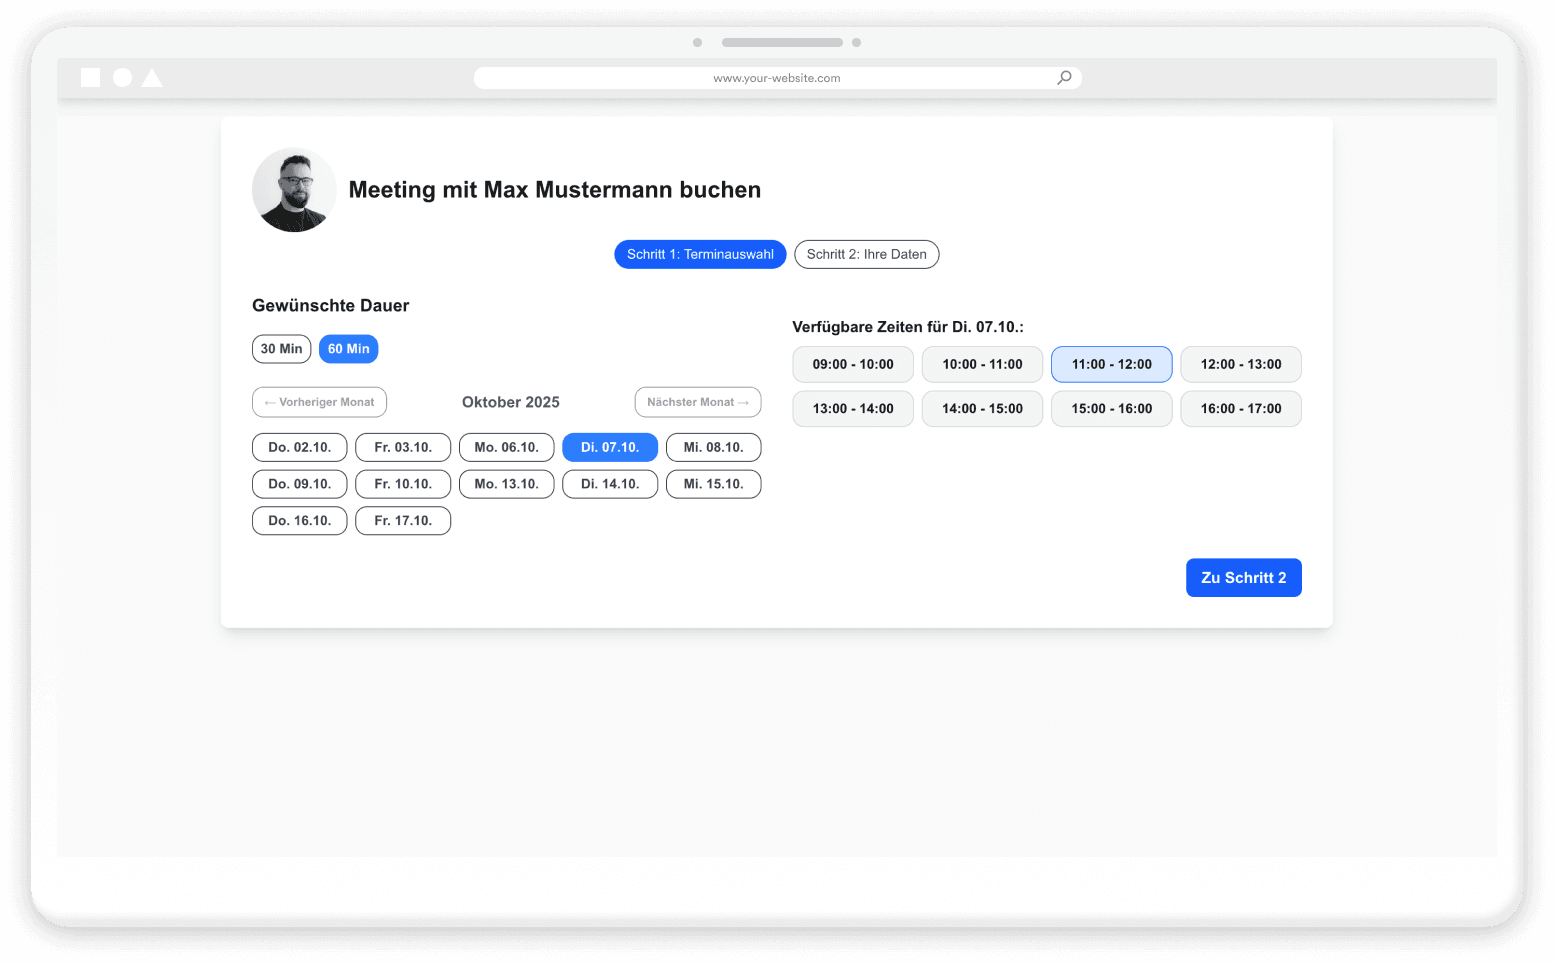Select the 60 Min duration option

348,349
